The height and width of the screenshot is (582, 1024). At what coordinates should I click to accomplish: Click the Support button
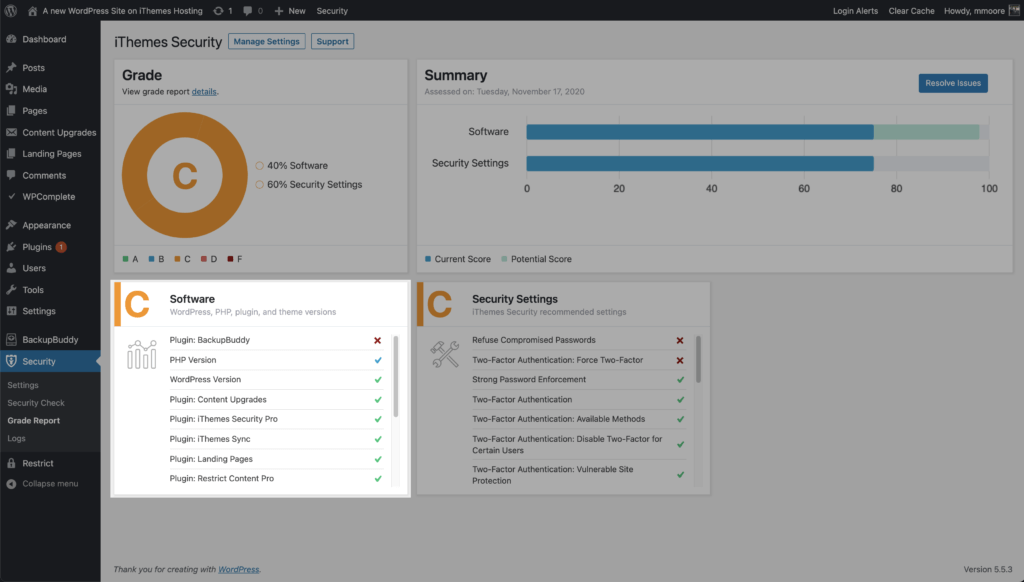332,41
